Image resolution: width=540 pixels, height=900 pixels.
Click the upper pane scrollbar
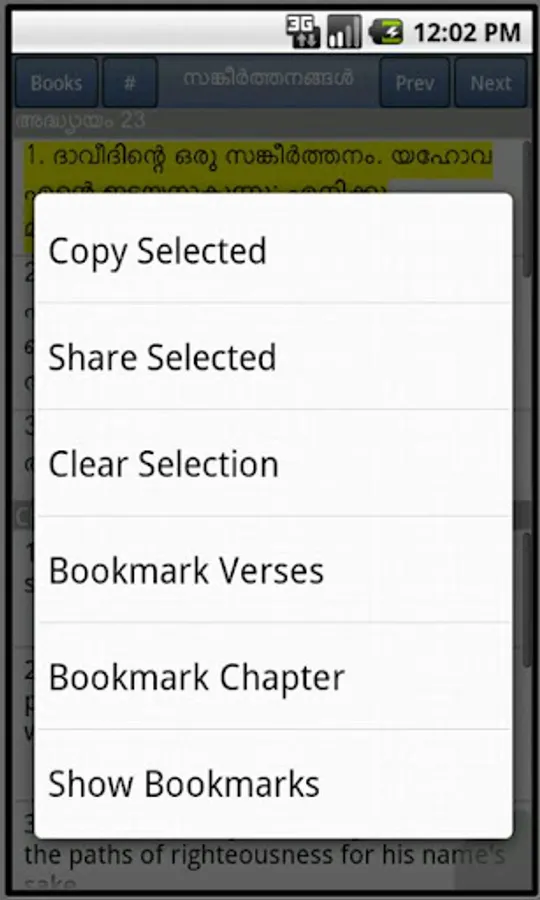528,210
